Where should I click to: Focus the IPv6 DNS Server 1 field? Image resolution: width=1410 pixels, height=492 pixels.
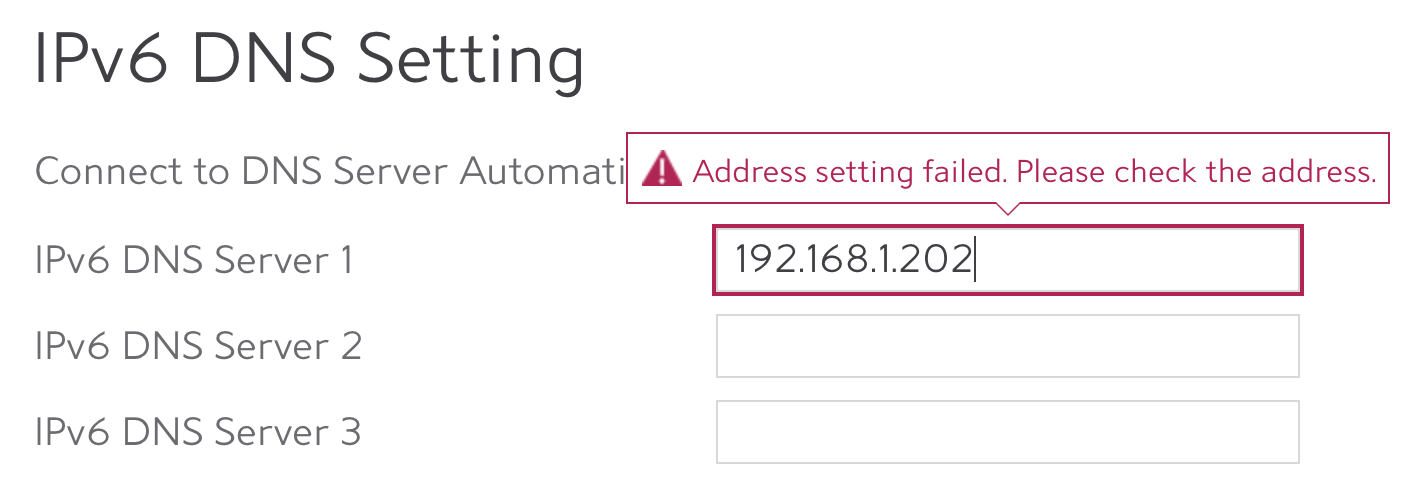(1007, 261)
